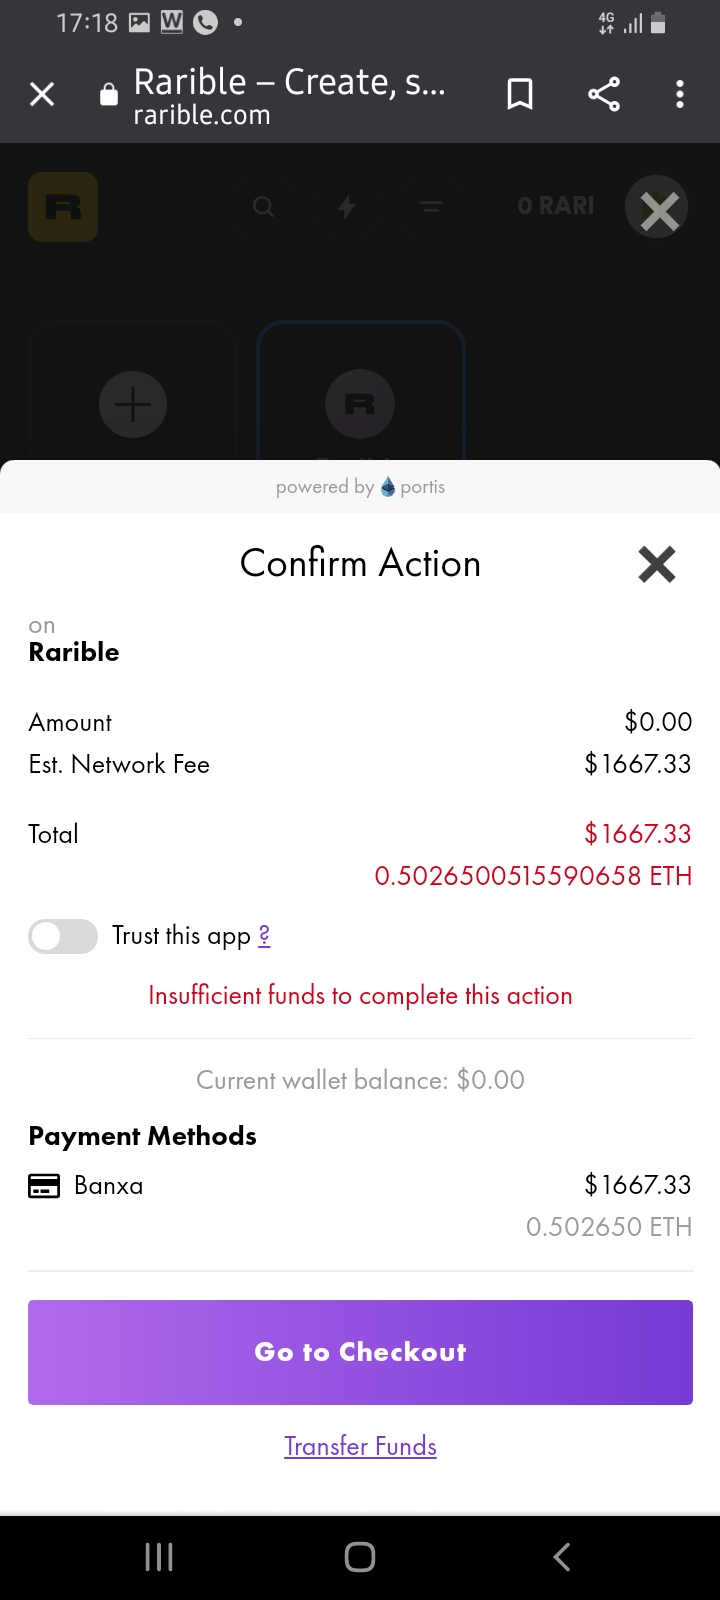Toggle the Trust this app switch

(63, 936)
